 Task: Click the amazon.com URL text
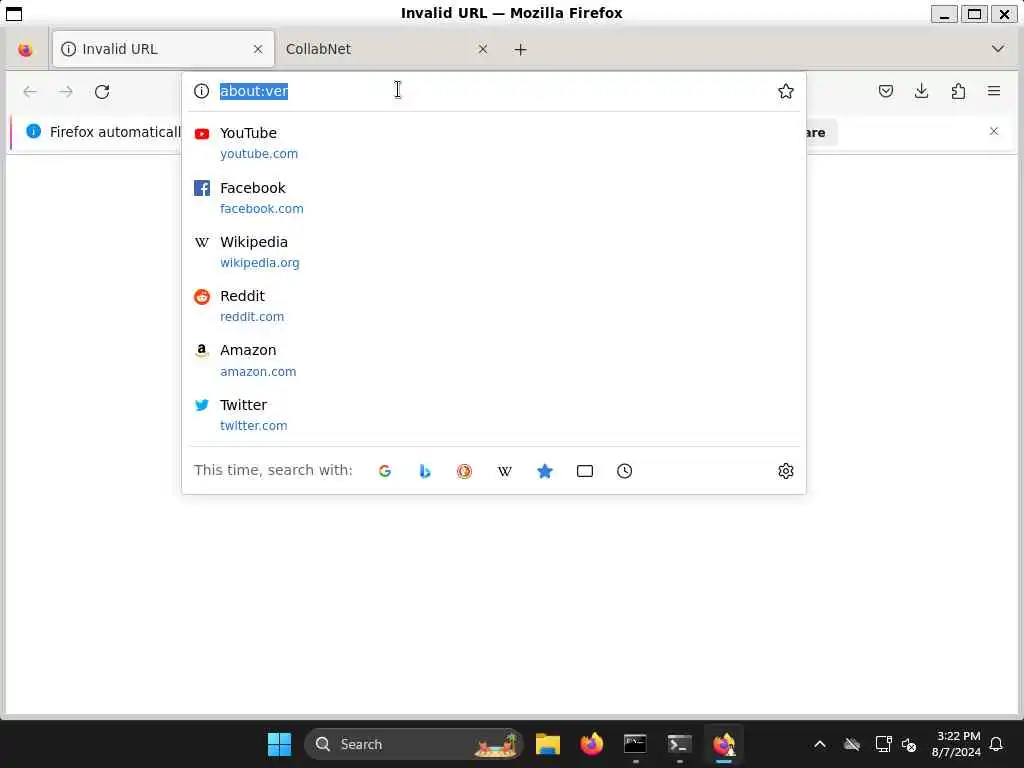click(258, 372)
